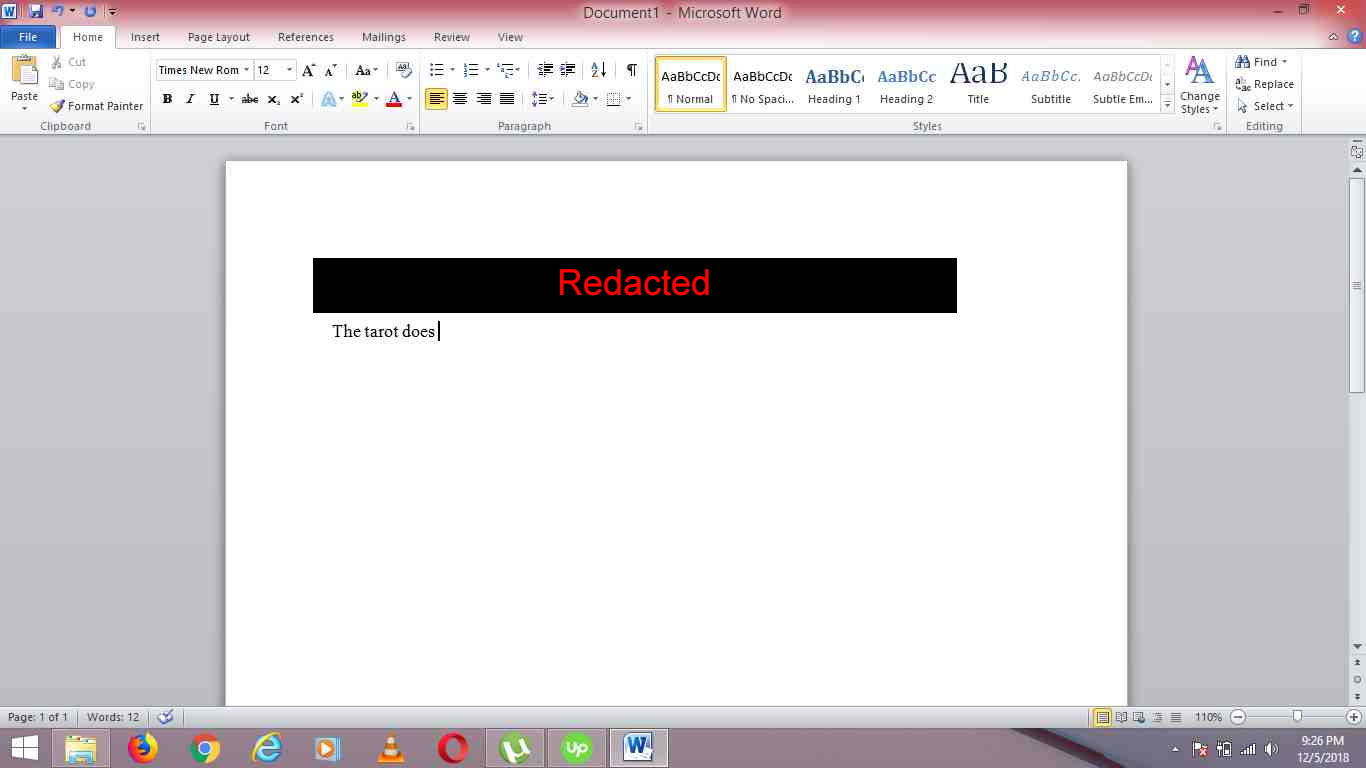Expand the Select menu in Editing

1264,106
